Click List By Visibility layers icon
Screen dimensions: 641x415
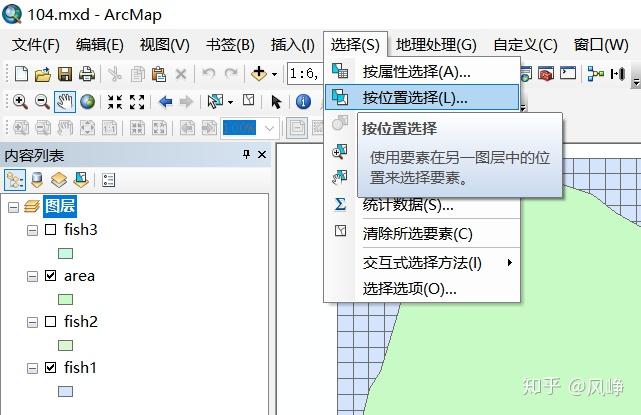(x=59, y=180)
